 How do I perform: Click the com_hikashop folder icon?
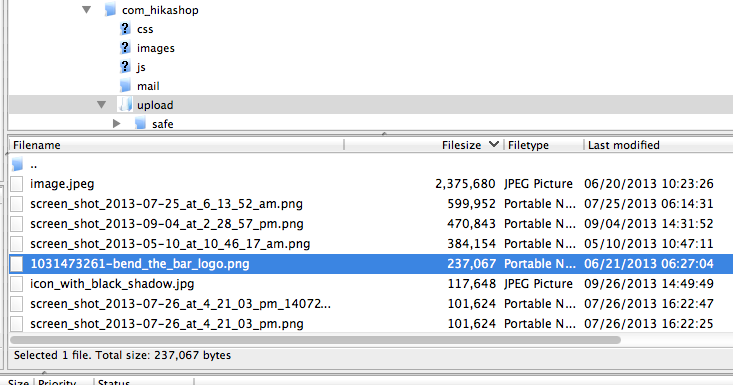pyautogui.click(x=110, y=9)
